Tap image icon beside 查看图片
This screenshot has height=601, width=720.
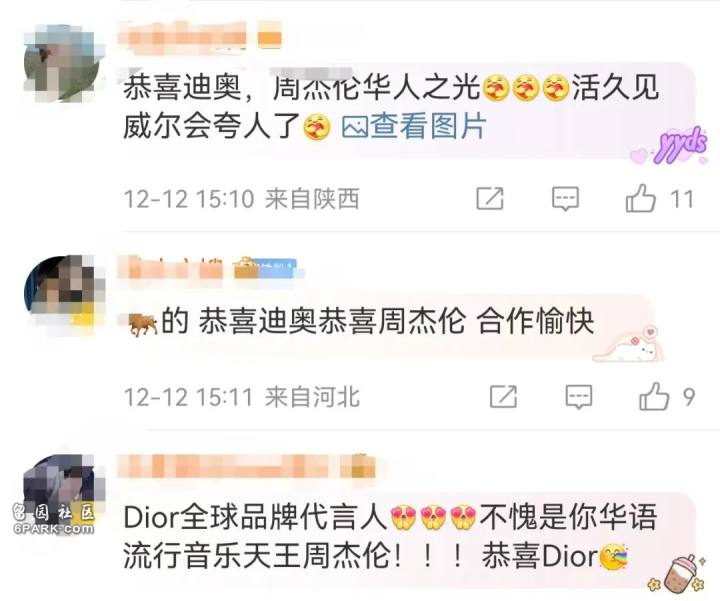coord(354,126)
